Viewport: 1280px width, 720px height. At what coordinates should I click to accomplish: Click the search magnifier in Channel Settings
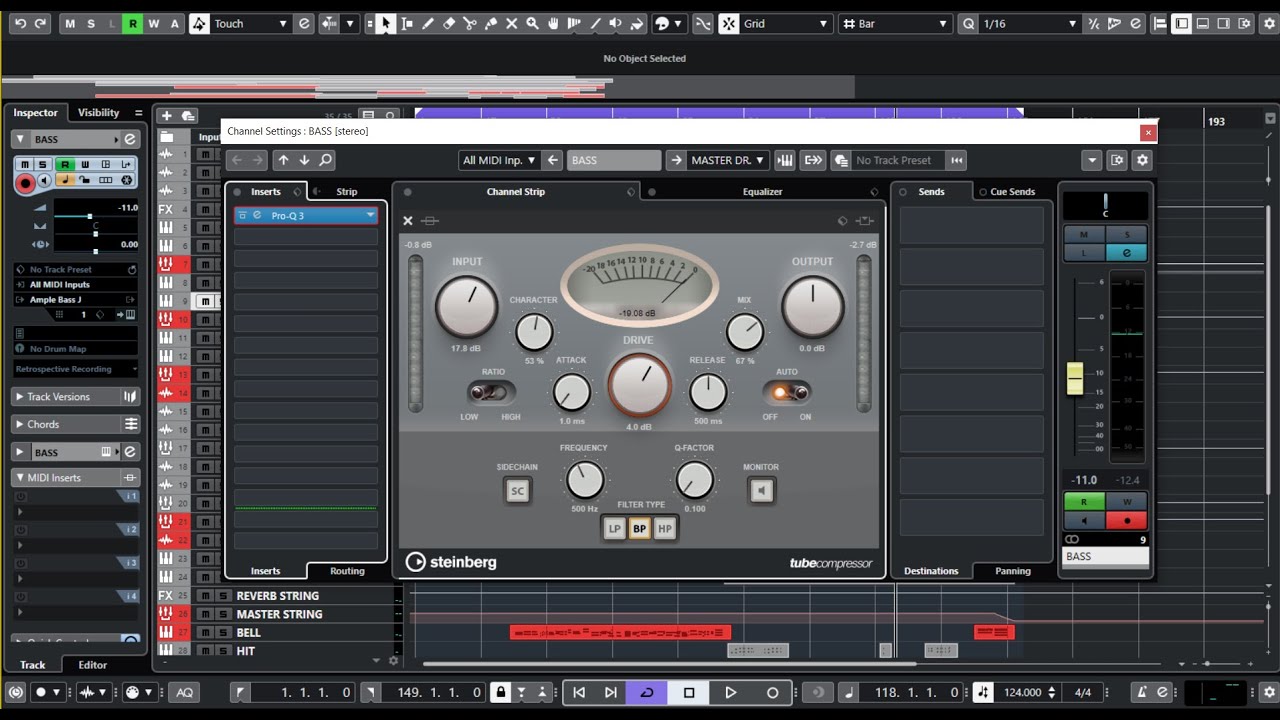point(326,160)
